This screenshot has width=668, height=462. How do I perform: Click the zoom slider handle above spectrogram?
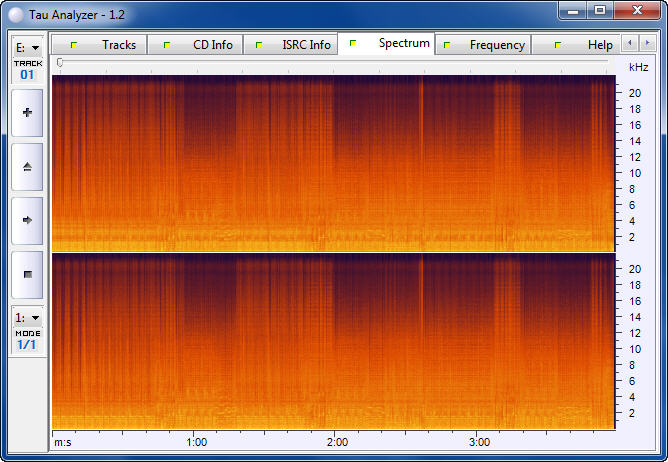pos(60,63)
